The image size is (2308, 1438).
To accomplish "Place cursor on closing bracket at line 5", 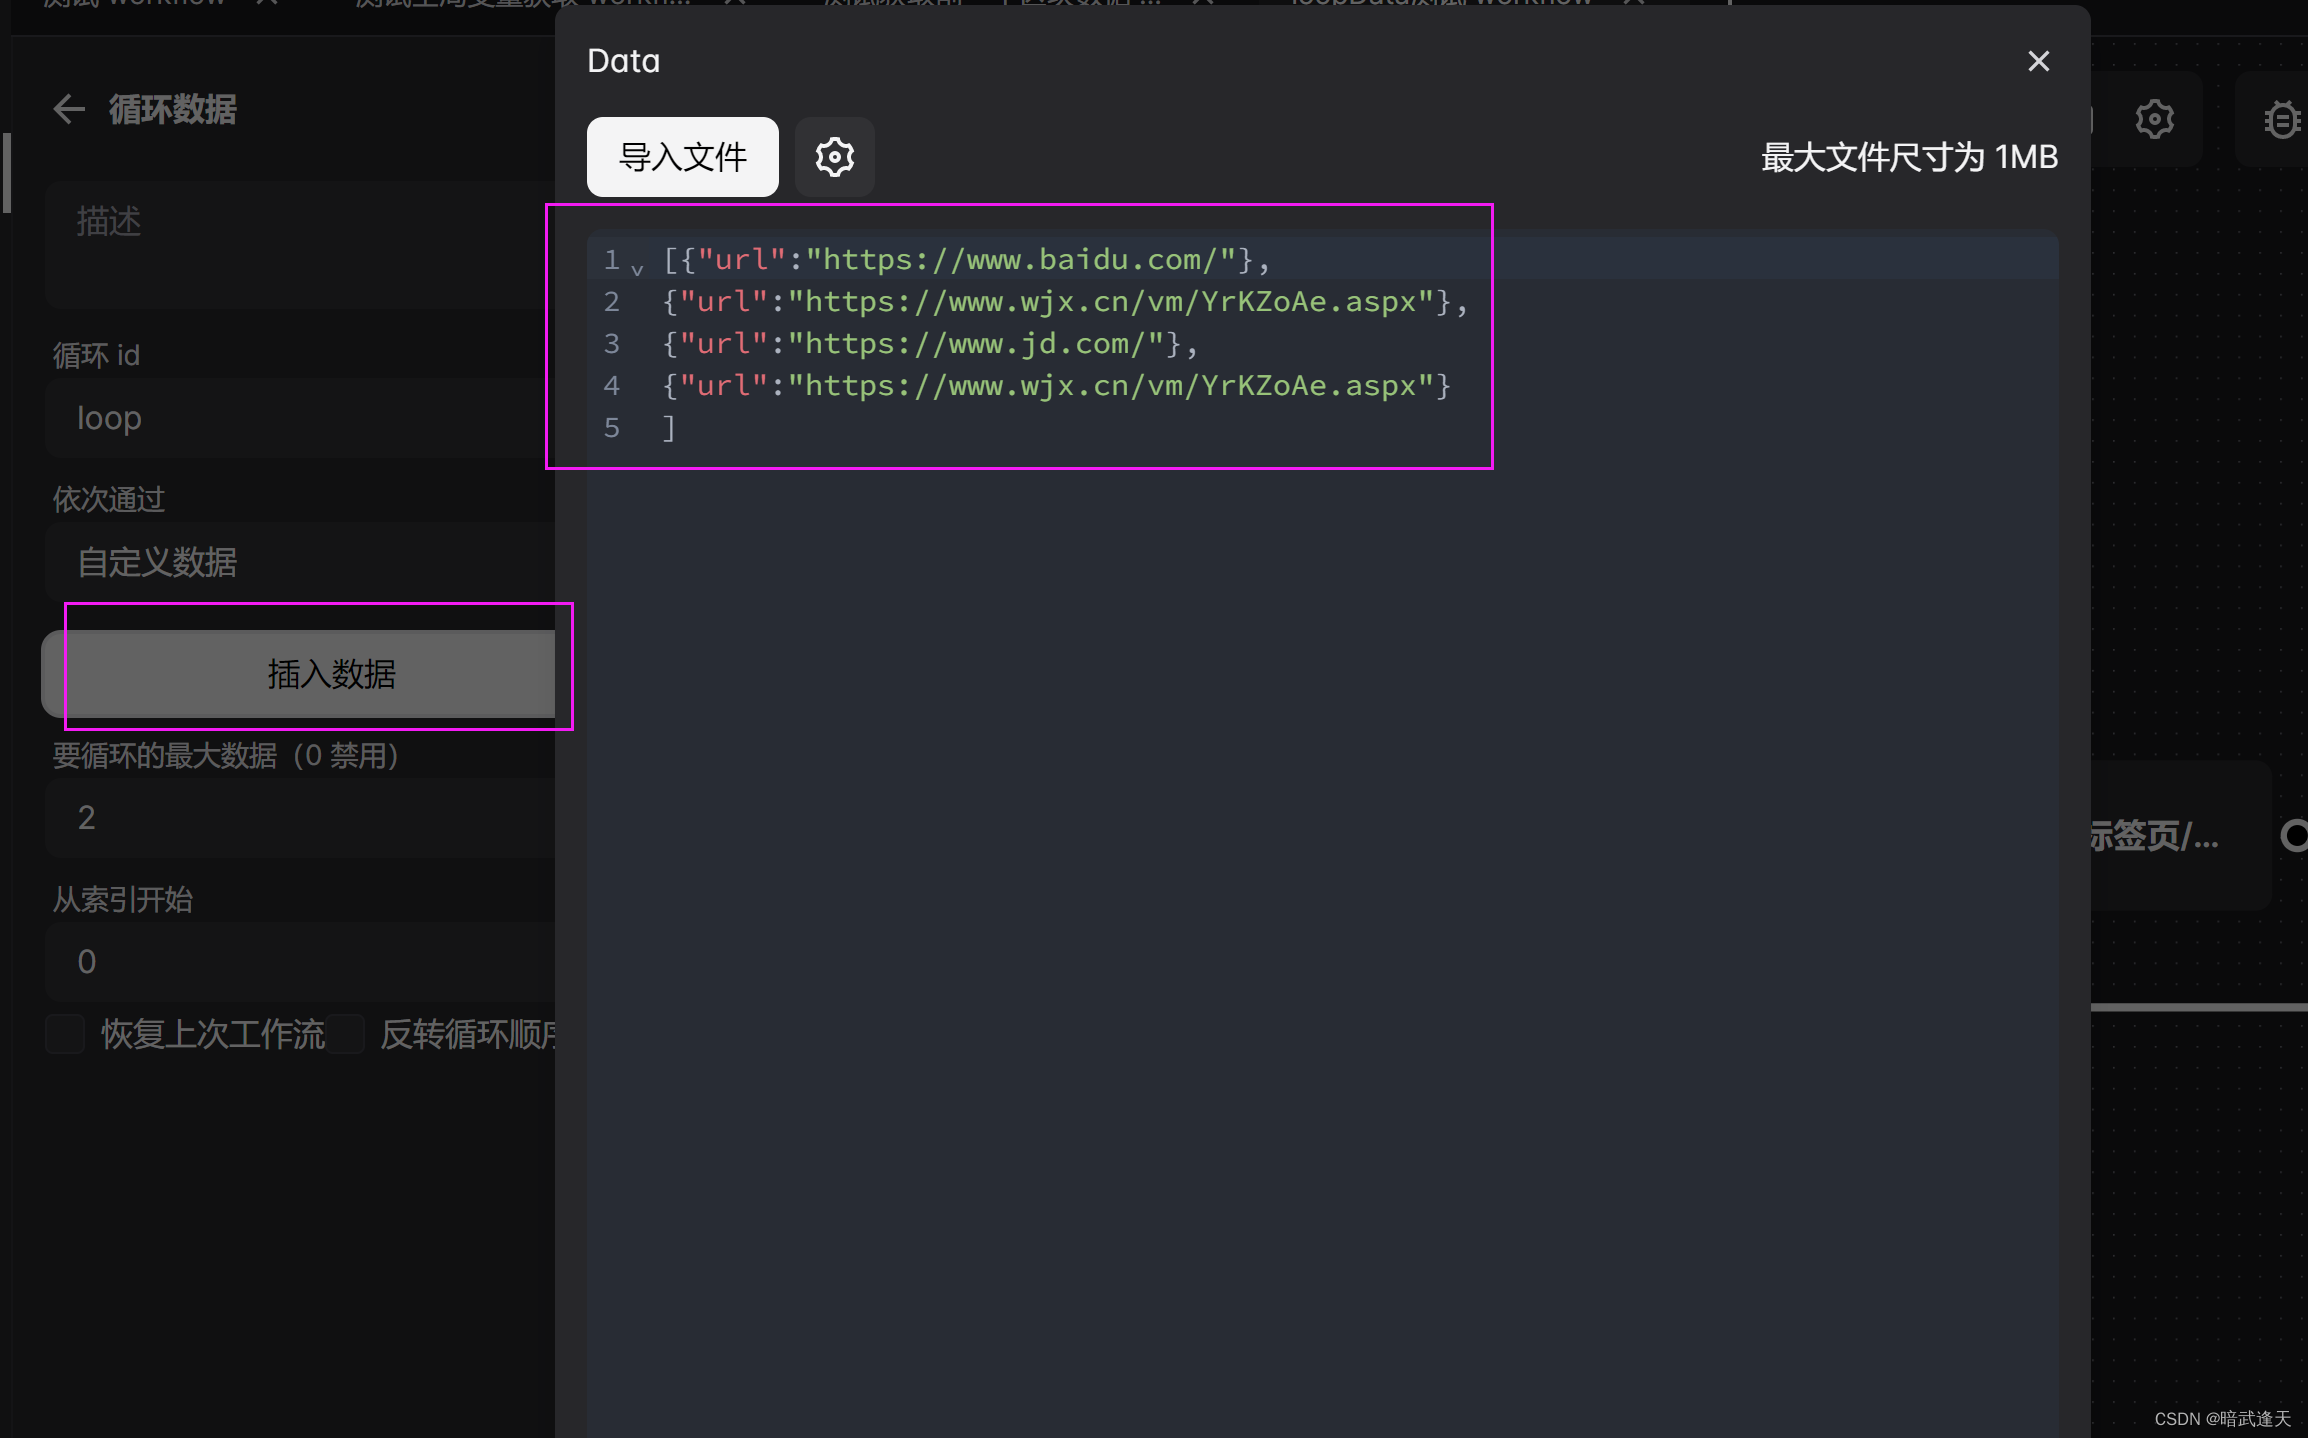I will tap(670, 428).
